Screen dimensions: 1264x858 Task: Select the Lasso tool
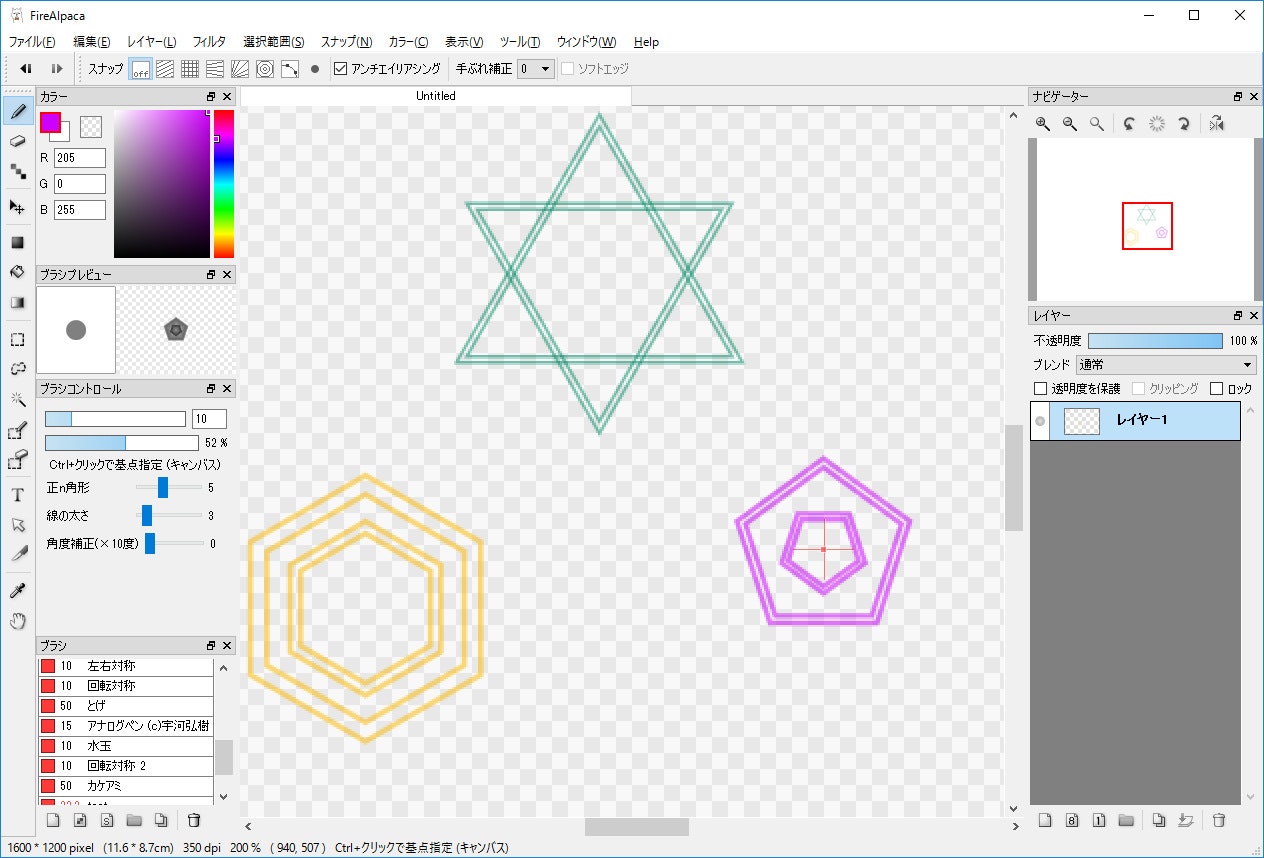tap(17, 369)
